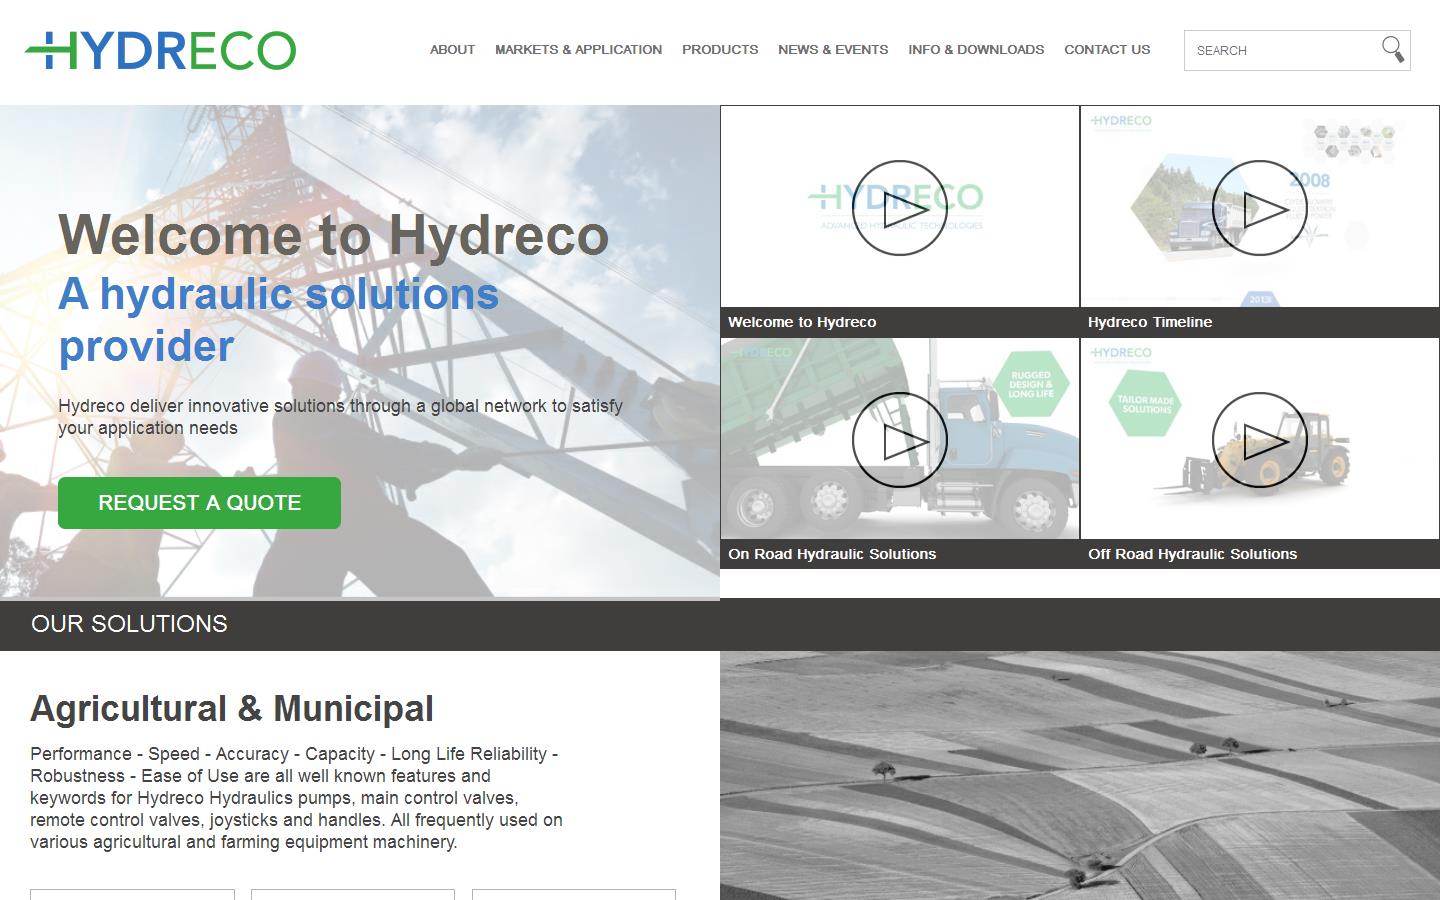Click the green arrow in the Hydreco logo
The height and width of the screenshot is (900, 1440).
47,48
